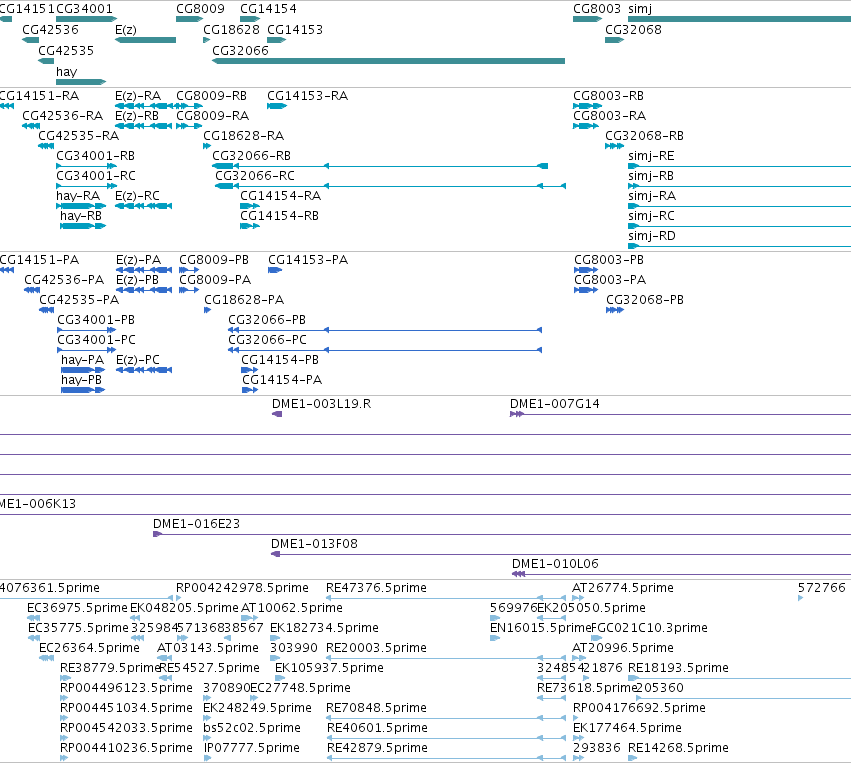
Task: Click protein CG14154-PB
Action: 280,360
